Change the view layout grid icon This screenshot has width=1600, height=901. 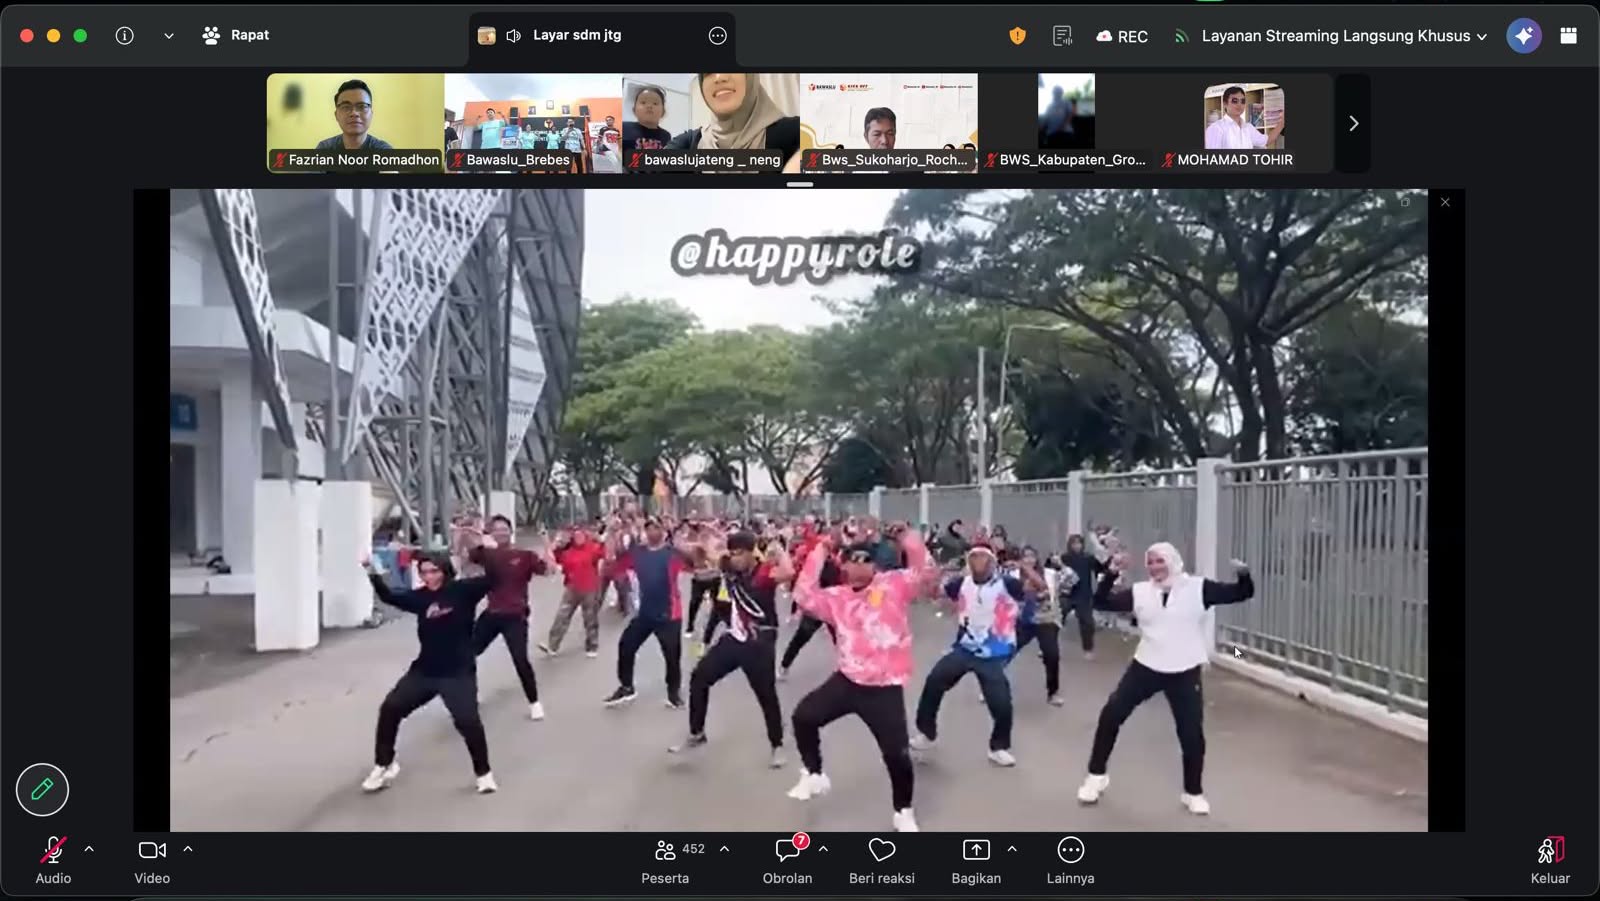point(1569,36)
